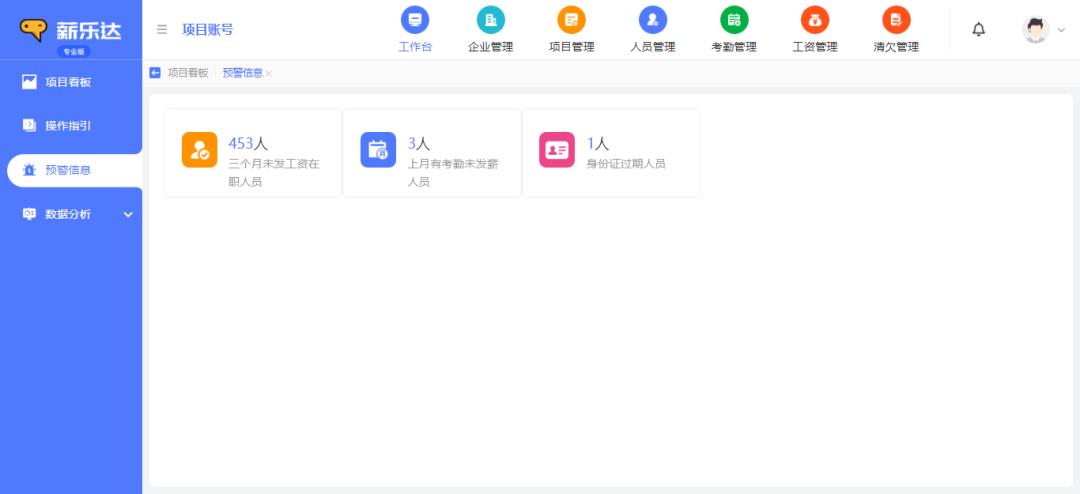Click orange unpaid-salary staff card icon
Screen dimensions: 1080x494
[199, 150]
